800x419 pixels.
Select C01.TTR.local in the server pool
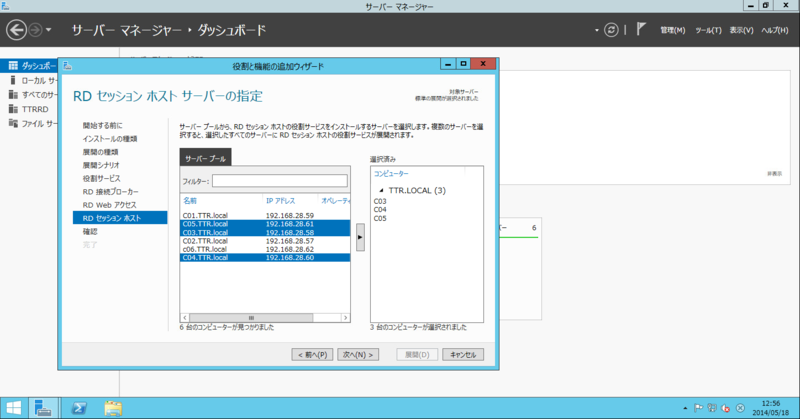point(265,215)
